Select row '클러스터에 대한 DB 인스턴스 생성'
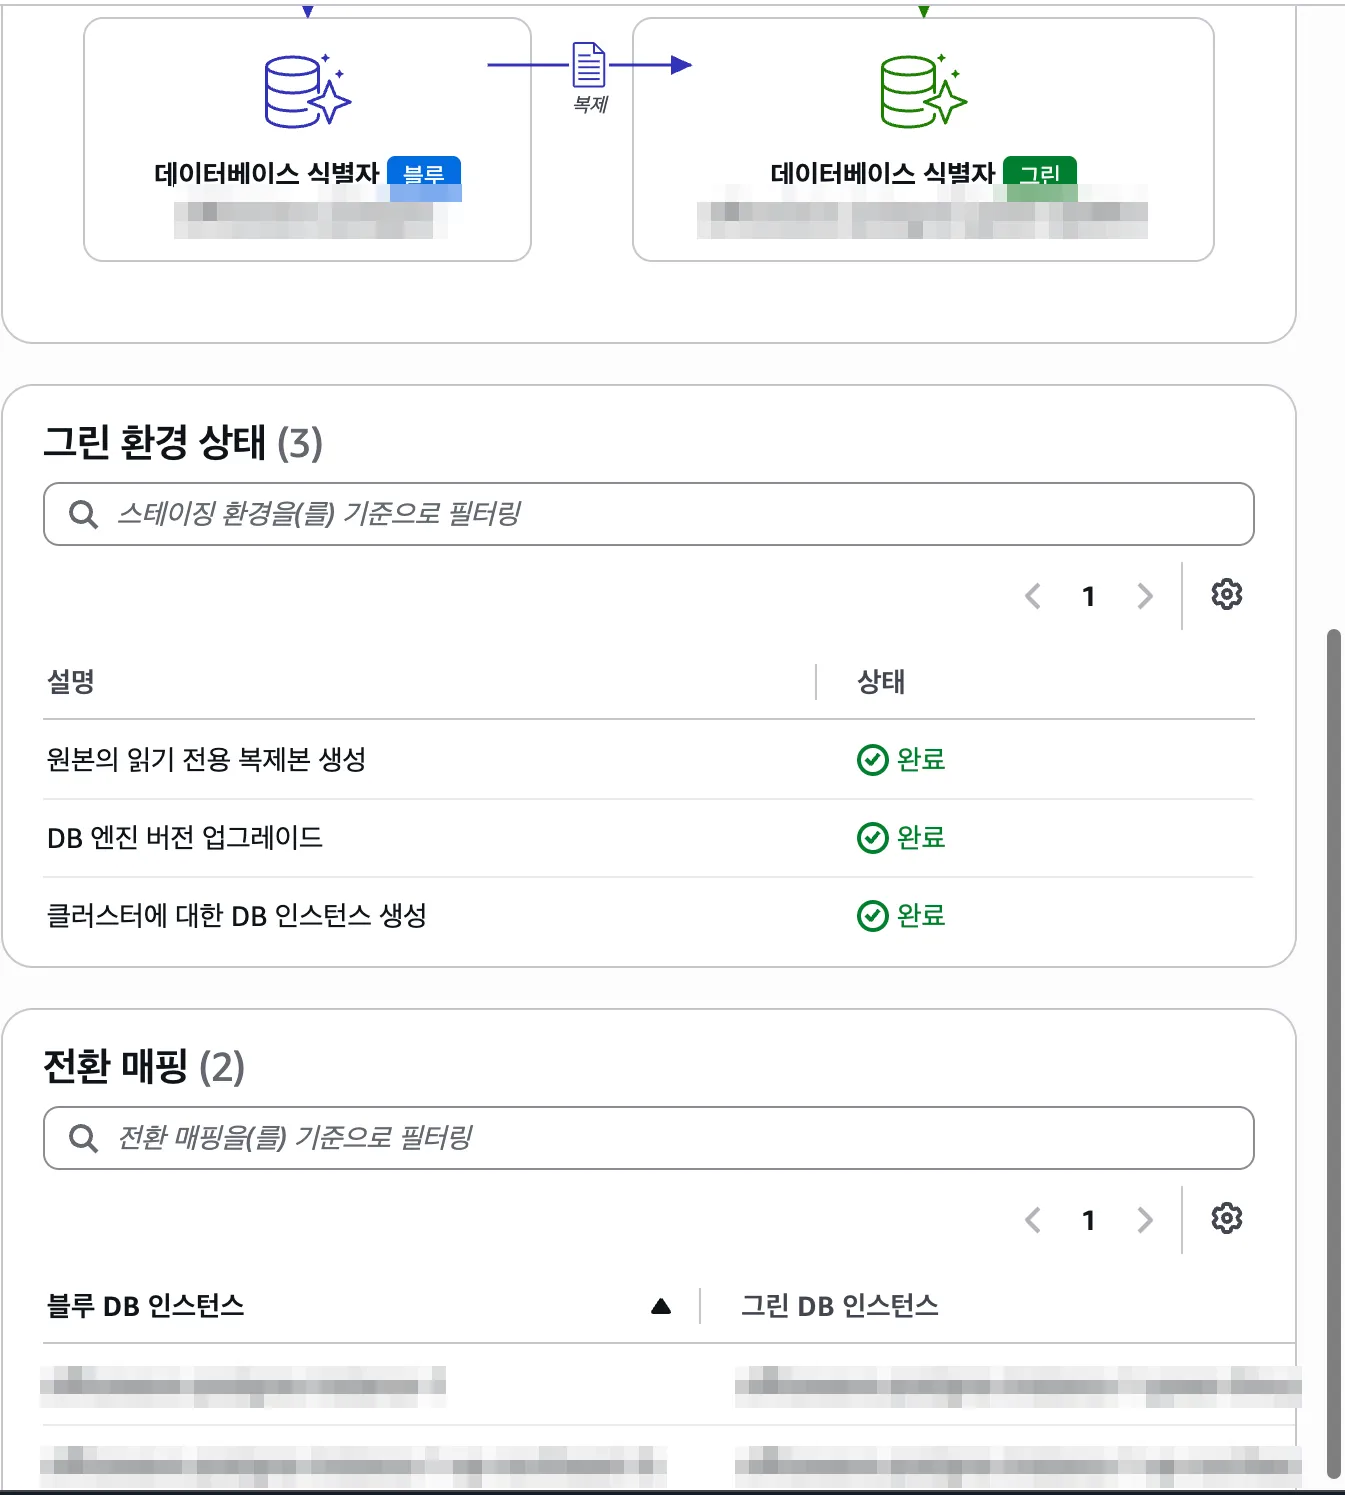The height and width of the screenshot is (1495, 1345). click(x=649, y=916)
